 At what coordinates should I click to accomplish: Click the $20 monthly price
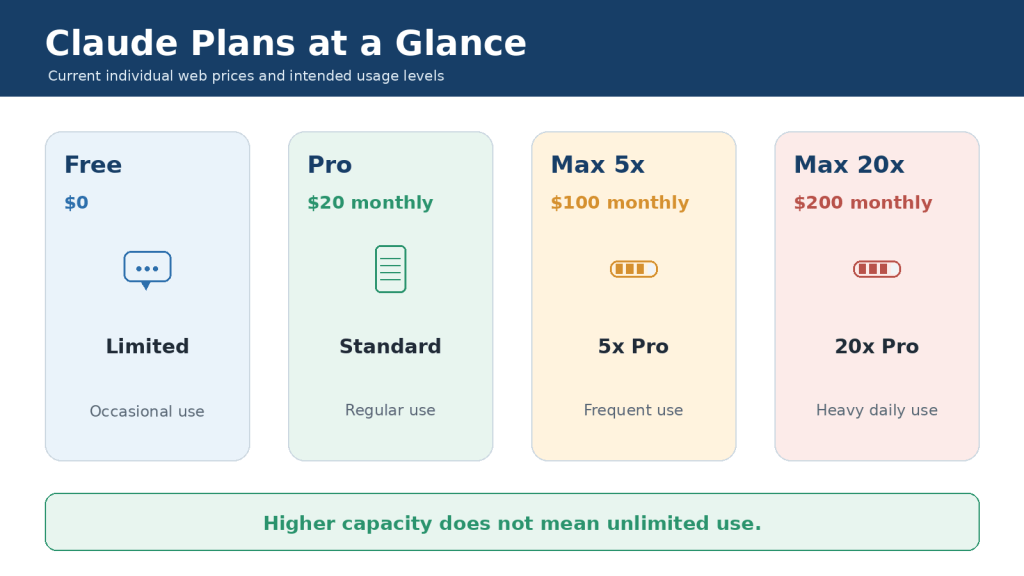[370, 202]
